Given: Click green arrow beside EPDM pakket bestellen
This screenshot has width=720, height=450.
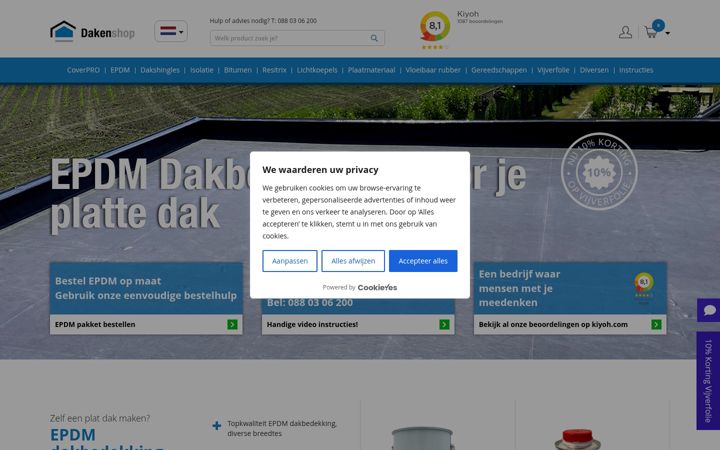Looking at the screenshot, I should point(232,325).
